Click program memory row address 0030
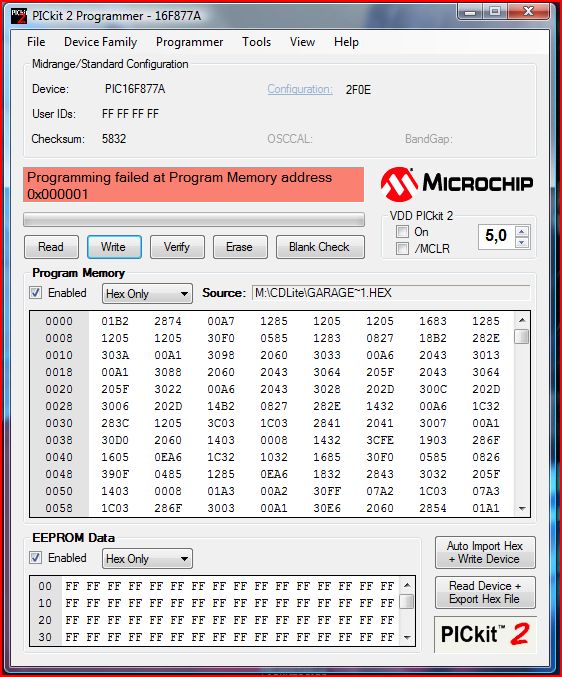 pos(59,424)
